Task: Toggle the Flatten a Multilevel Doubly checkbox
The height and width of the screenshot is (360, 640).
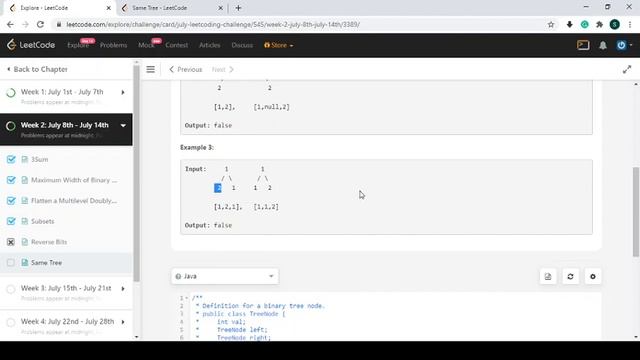Action: (x=11, y=200)
